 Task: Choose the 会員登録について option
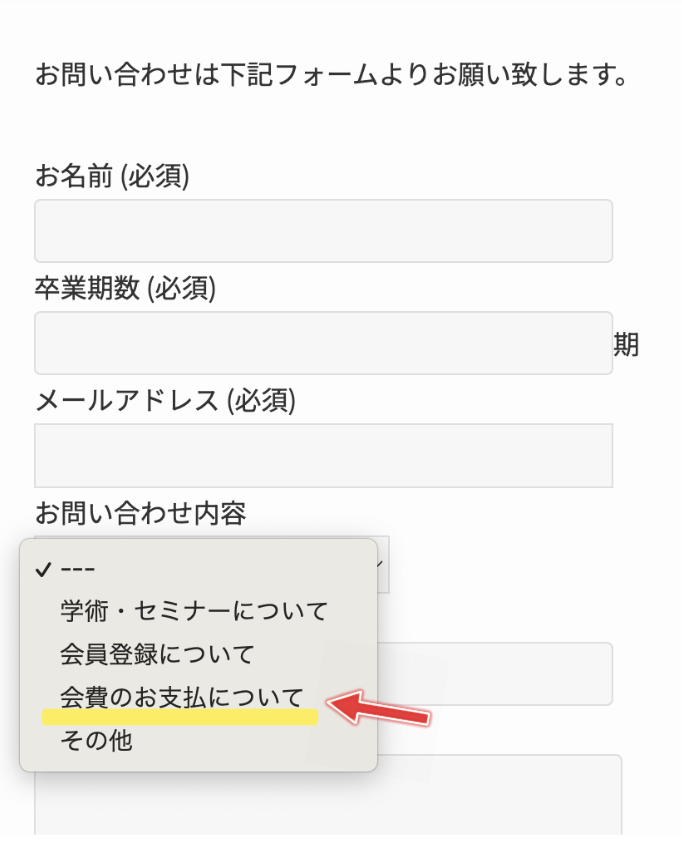click(158, 654)
